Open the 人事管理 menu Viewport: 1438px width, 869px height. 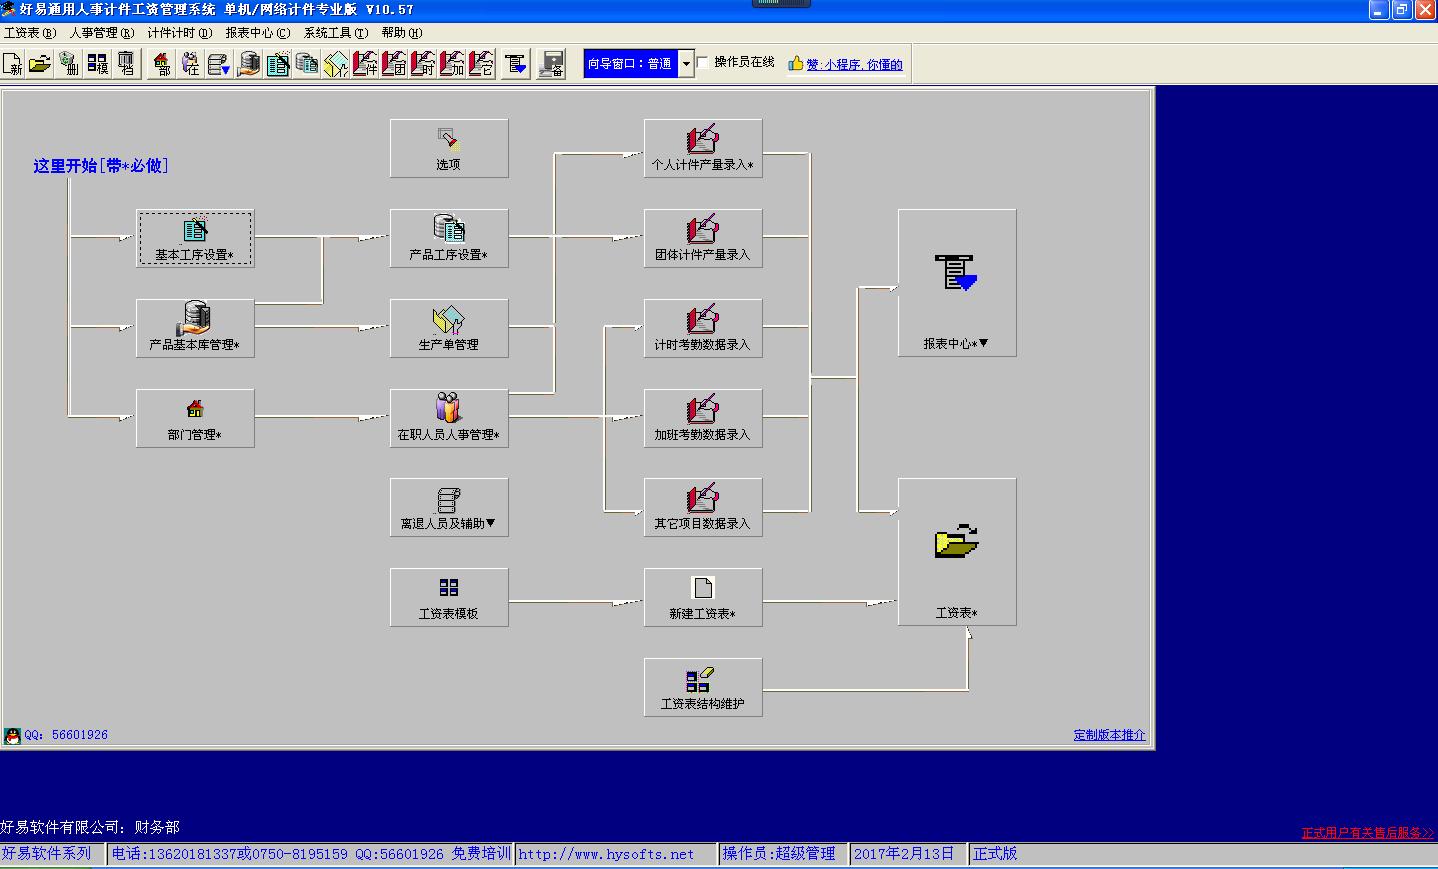(x=101, y=33)
